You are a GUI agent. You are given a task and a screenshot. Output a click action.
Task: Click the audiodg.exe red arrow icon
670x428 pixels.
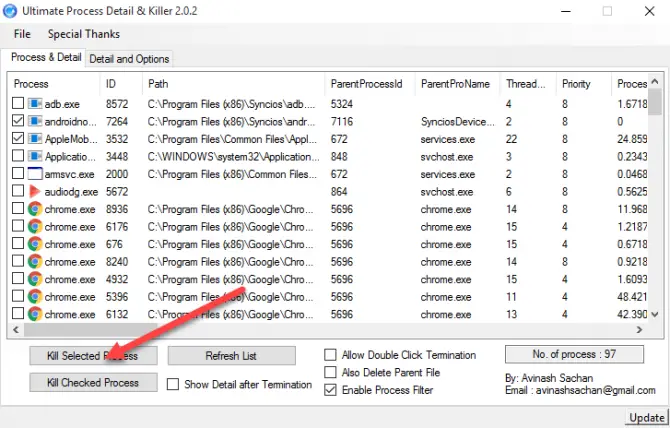(35, 191)
